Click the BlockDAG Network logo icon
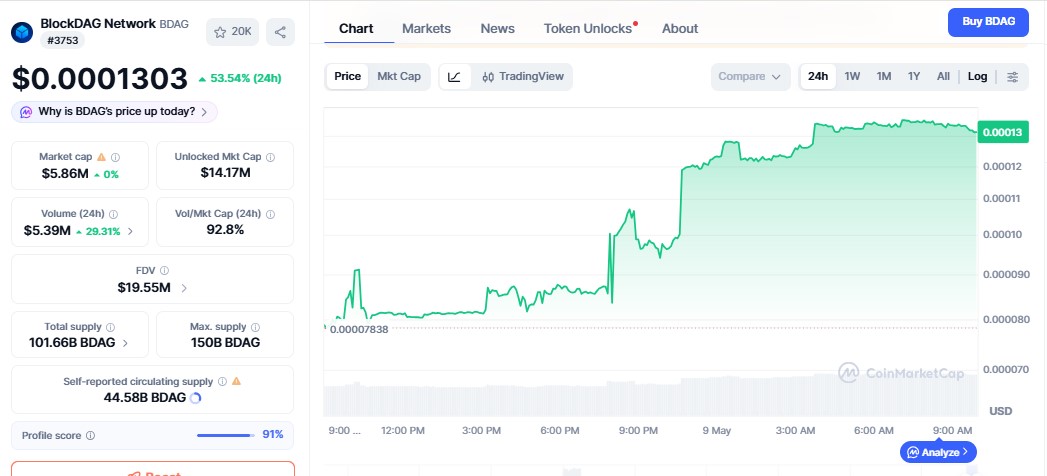Image resolution: width=1047 pixels, height=476 pixels. click(x=22, y=32)
